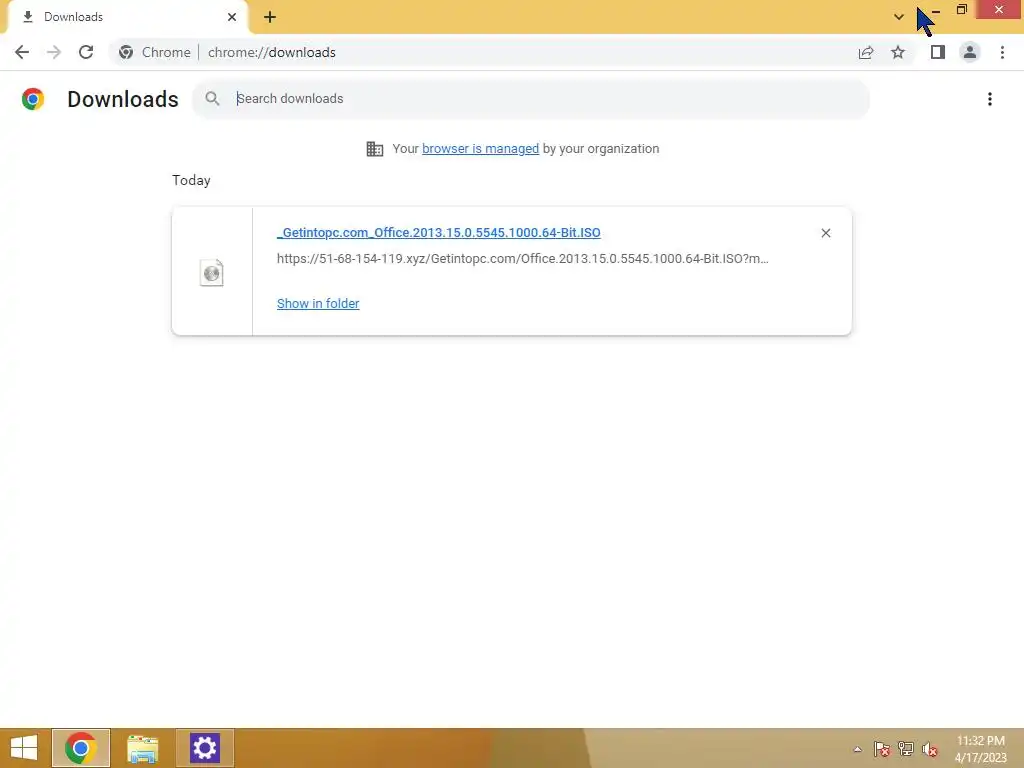Click the search magnifier icon
The image size is (1024, 768).
[212, 99]
